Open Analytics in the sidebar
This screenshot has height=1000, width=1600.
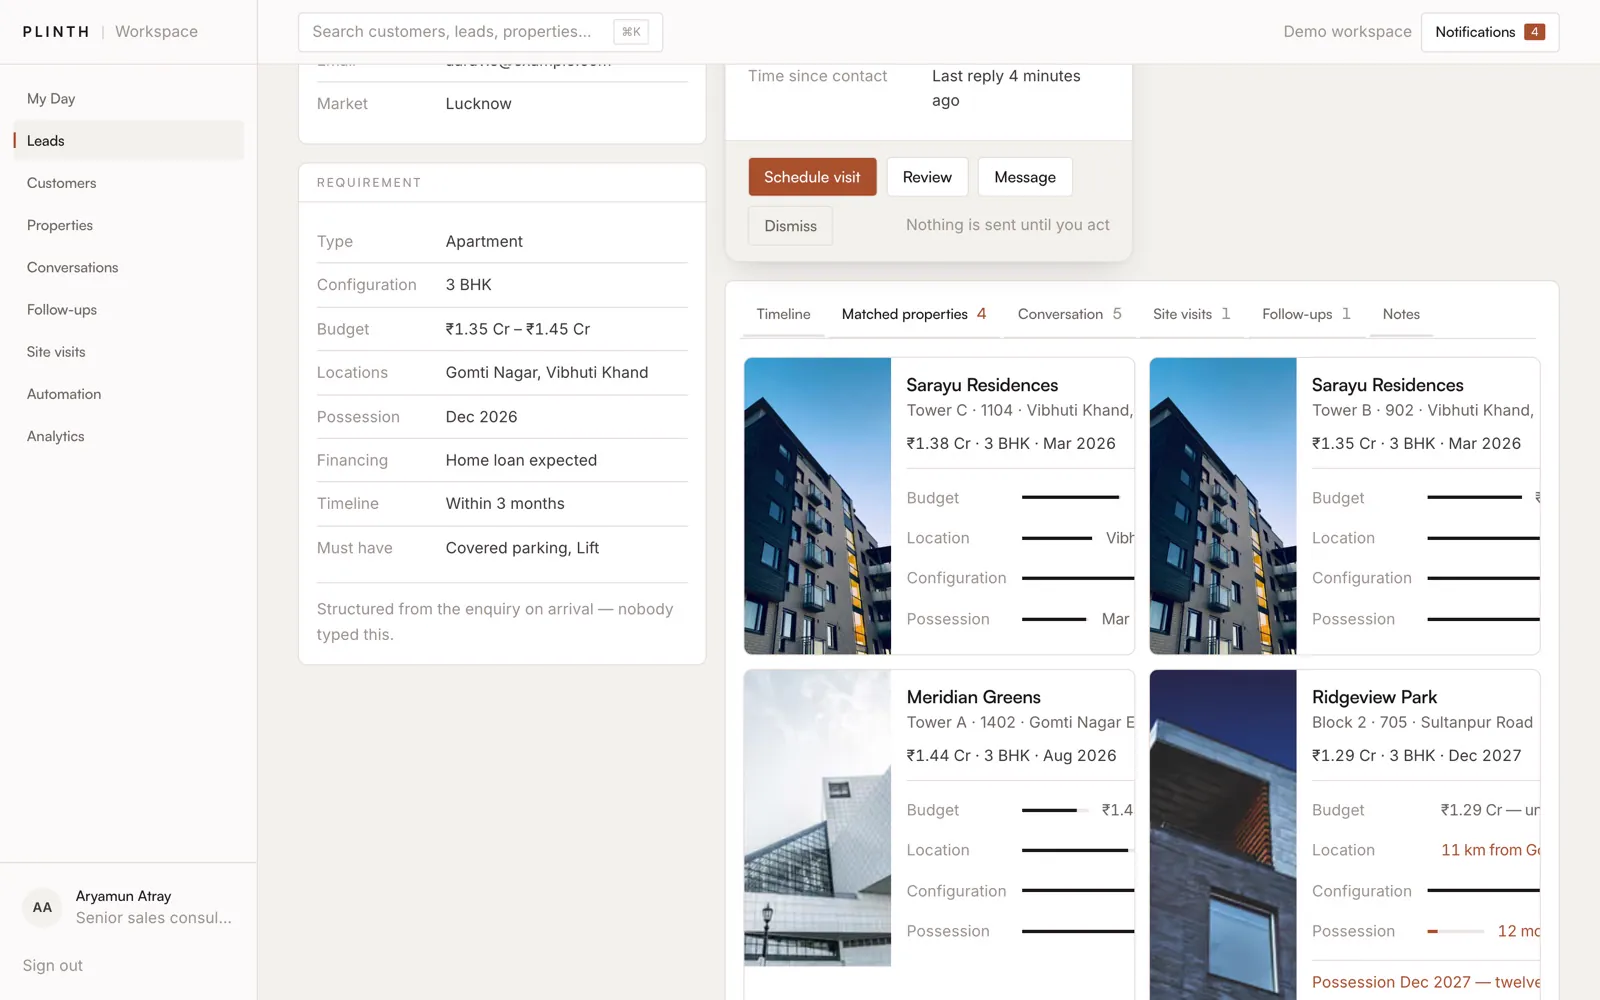(x=128, y=436)
